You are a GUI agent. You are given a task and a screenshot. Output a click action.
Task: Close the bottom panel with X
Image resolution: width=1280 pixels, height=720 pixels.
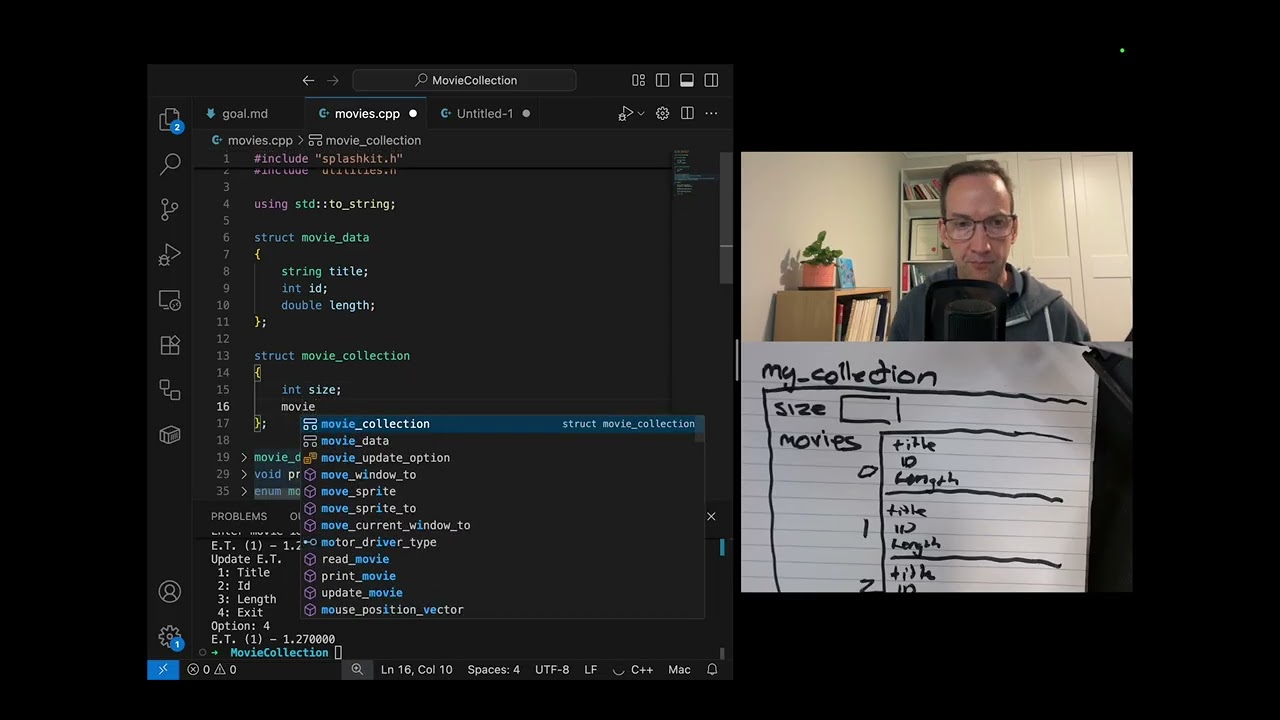[x=711, y=516]
